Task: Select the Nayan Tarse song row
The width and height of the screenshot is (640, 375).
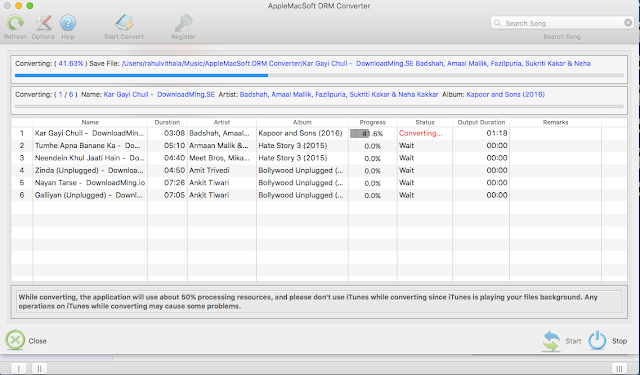Action: click(319, 182)
